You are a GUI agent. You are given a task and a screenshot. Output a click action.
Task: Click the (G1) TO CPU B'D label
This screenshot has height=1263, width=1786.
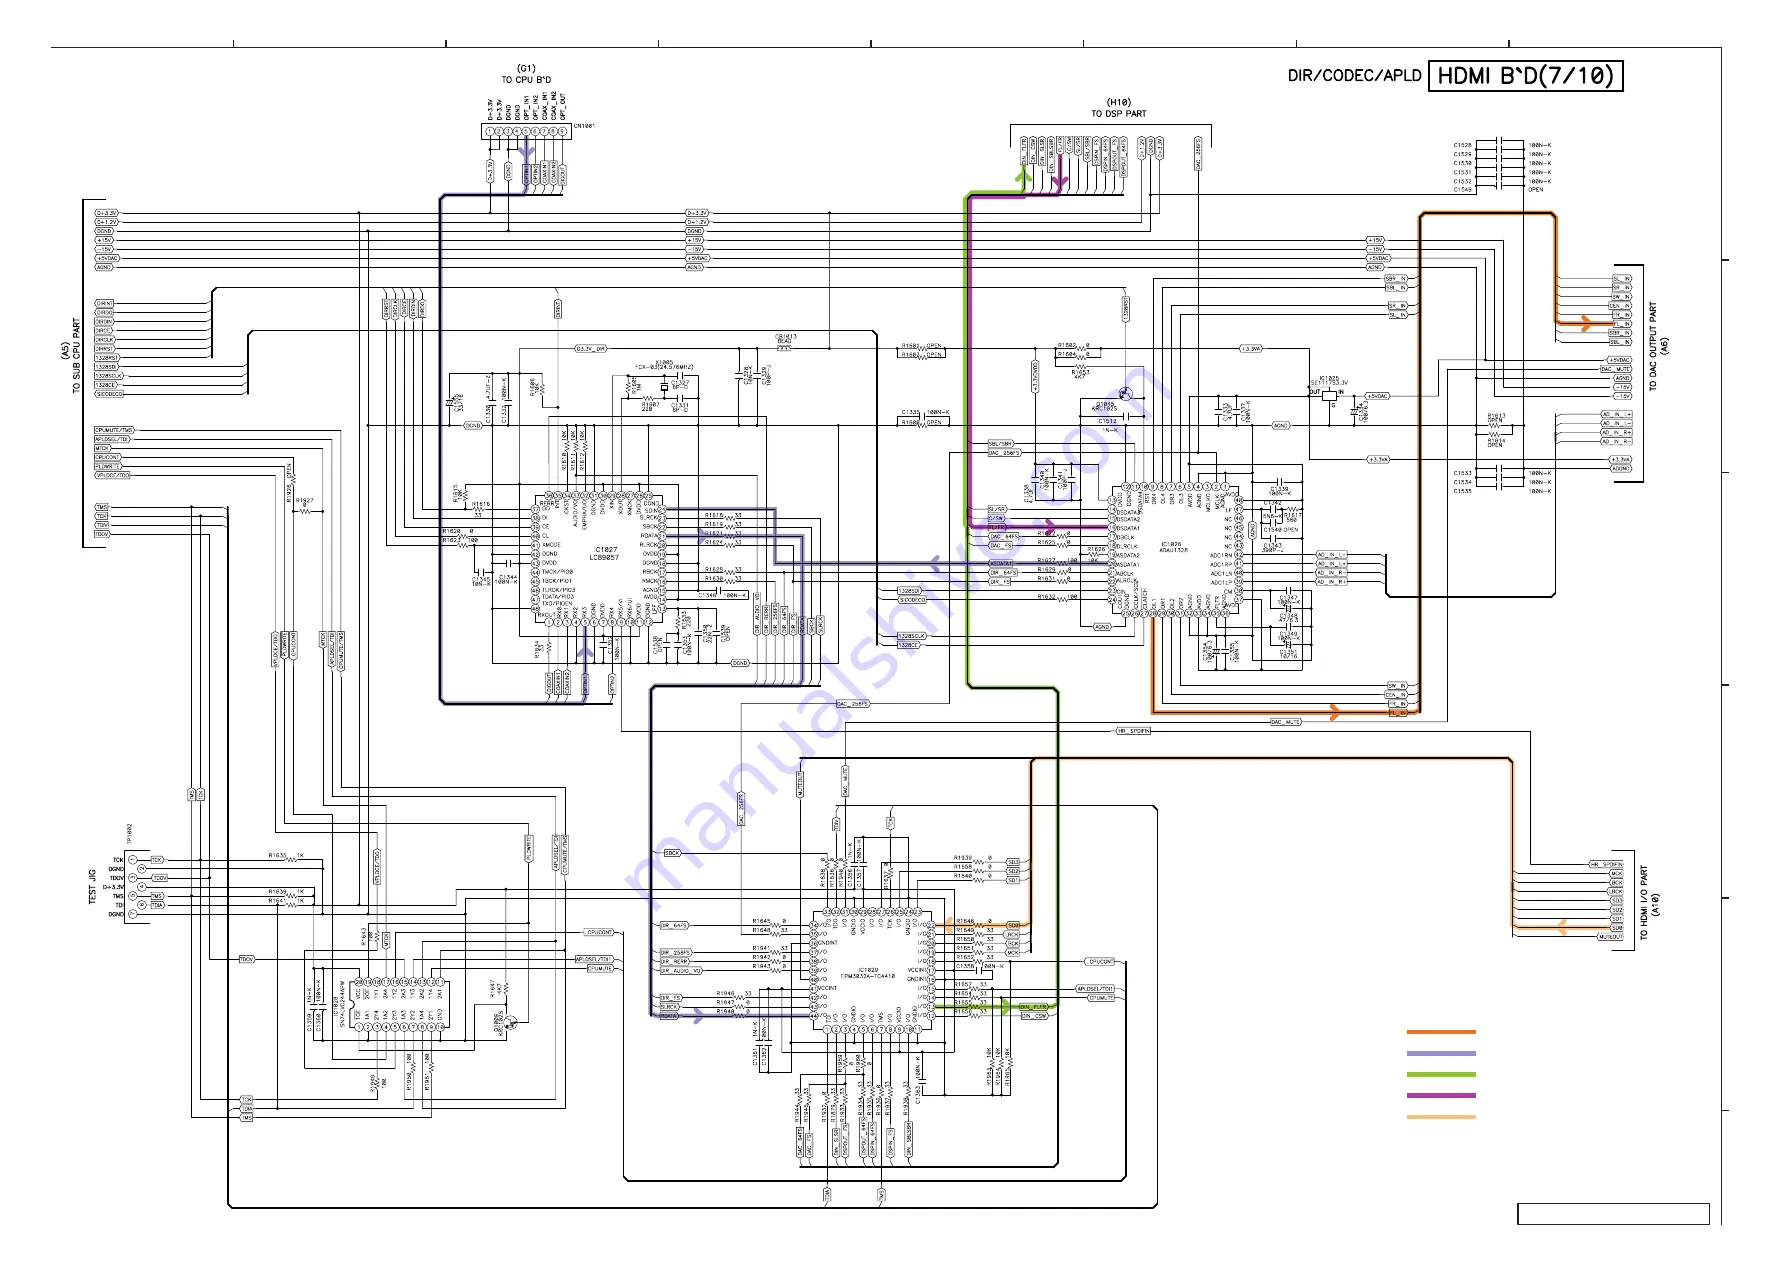coord(526,74)
